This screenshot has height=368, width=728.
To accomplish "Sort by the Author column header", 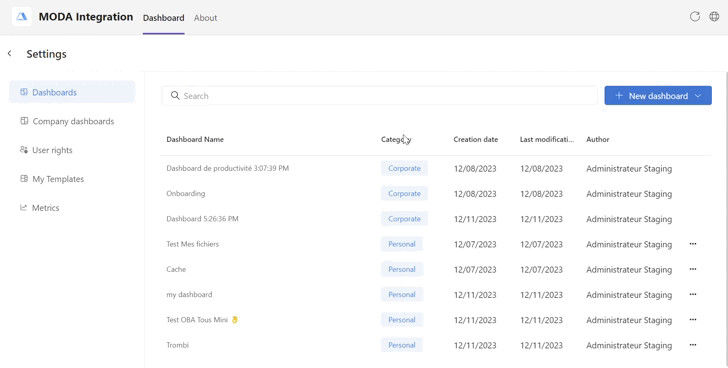I will pyautogui.click(x=598, y=139).
